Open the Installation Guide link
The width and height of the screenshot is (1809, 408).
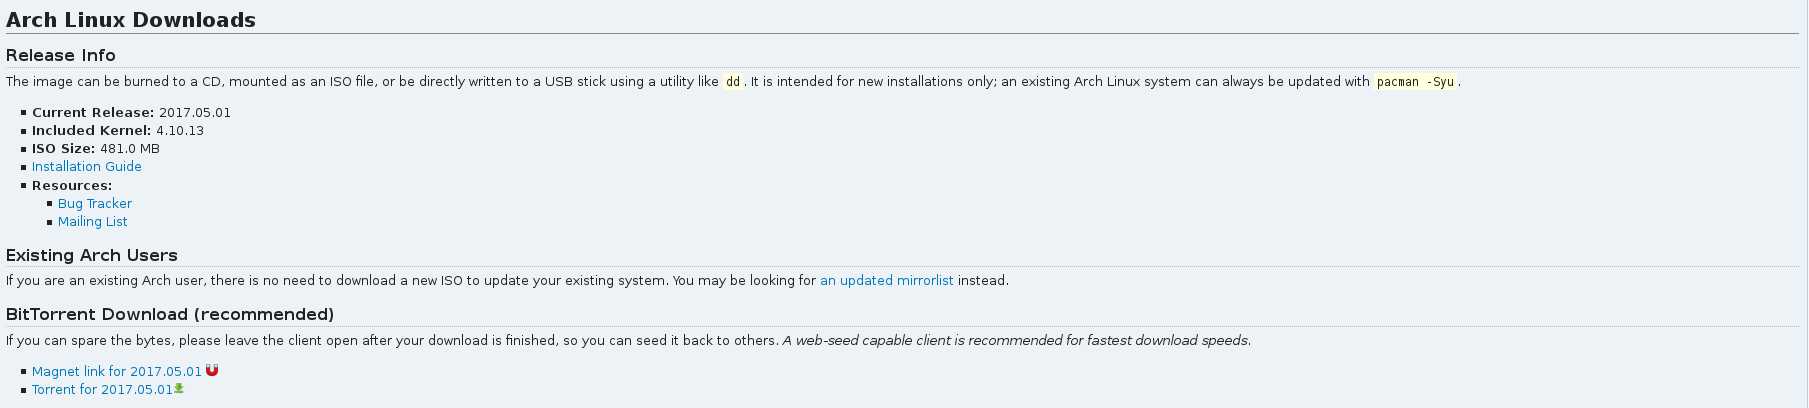point(86,167)
